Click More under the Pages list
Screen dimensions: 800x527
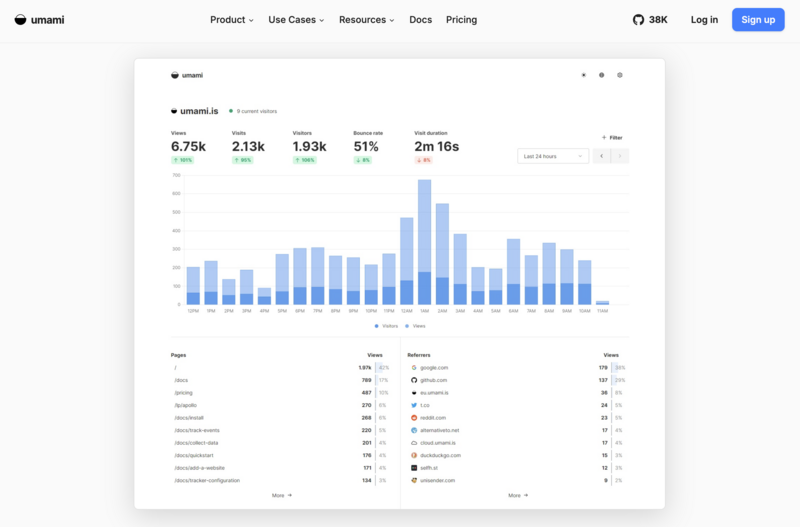coord(282,495)
